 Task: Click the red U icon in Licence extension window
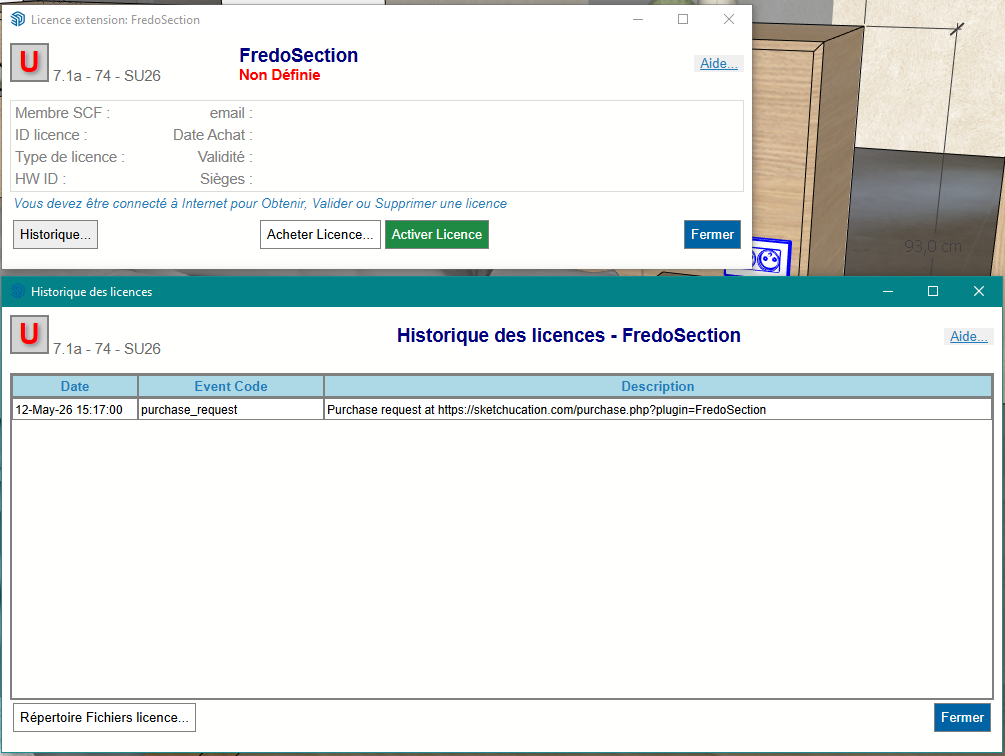pos(29,63)
